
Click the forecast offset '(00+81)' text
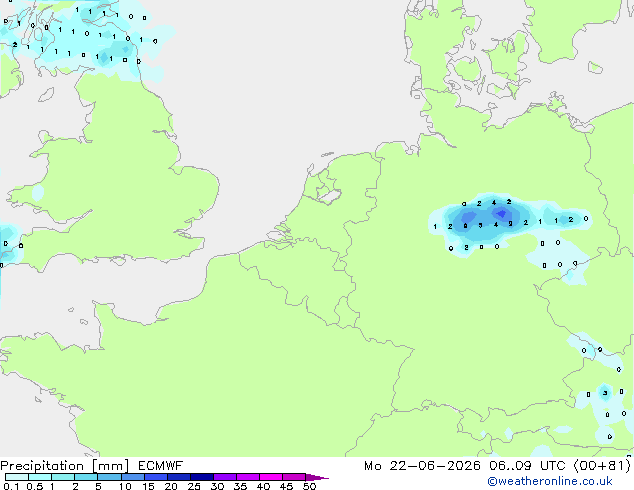click(602, 466)
